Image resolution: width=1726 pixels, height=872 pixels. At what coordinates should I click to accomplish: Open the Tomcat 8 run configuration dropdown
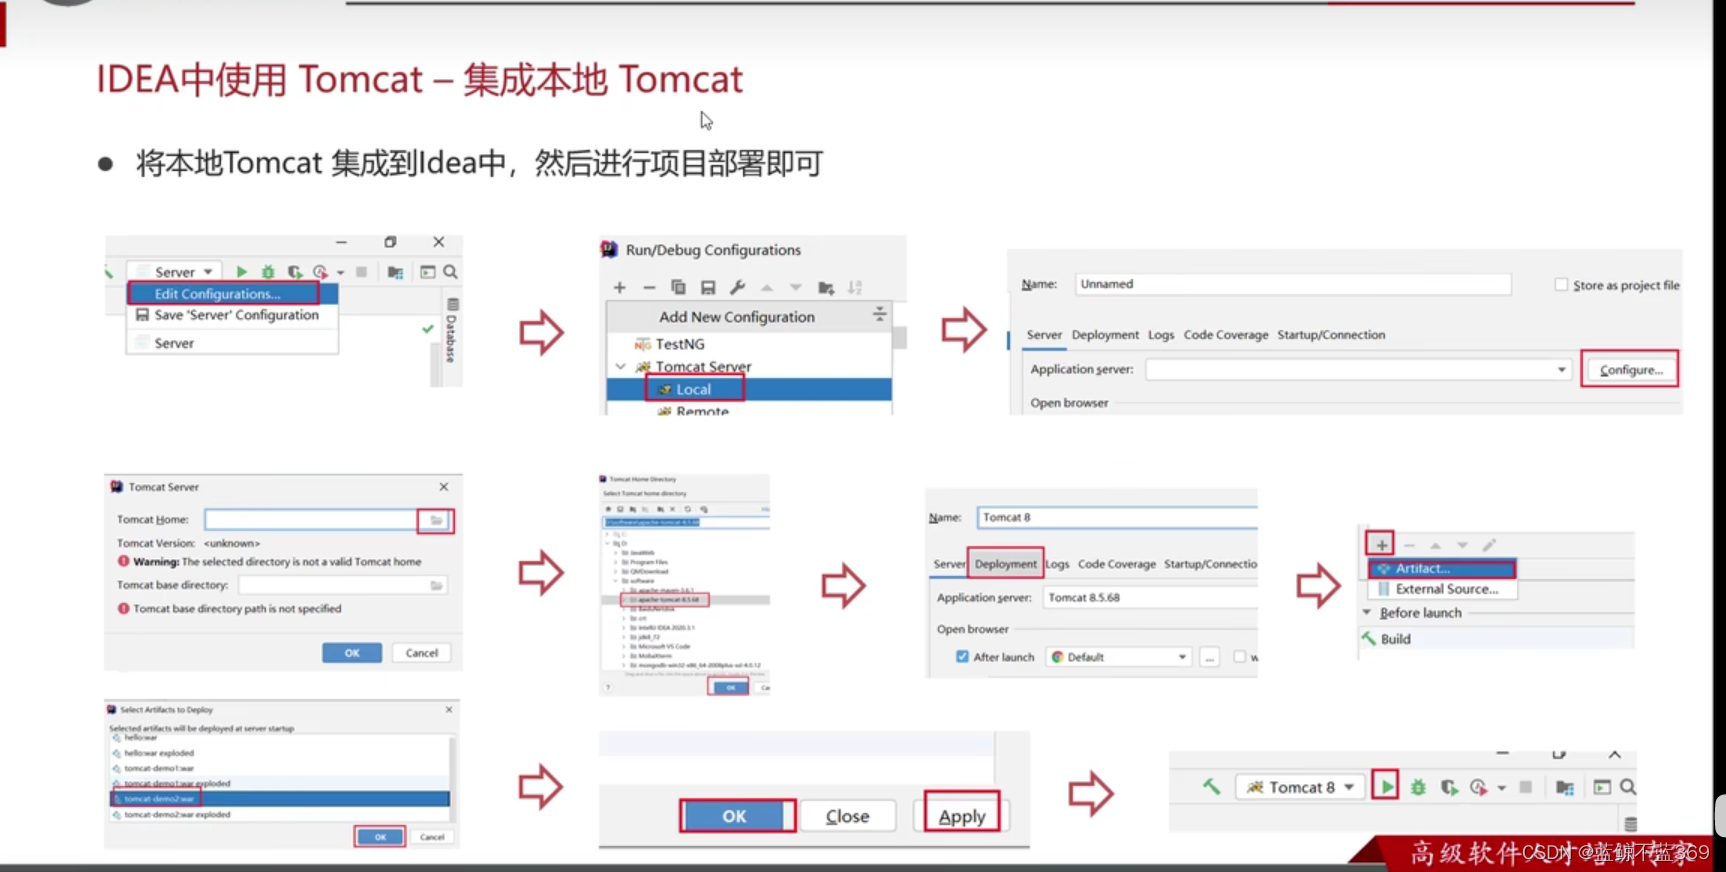pos(1299,787)
